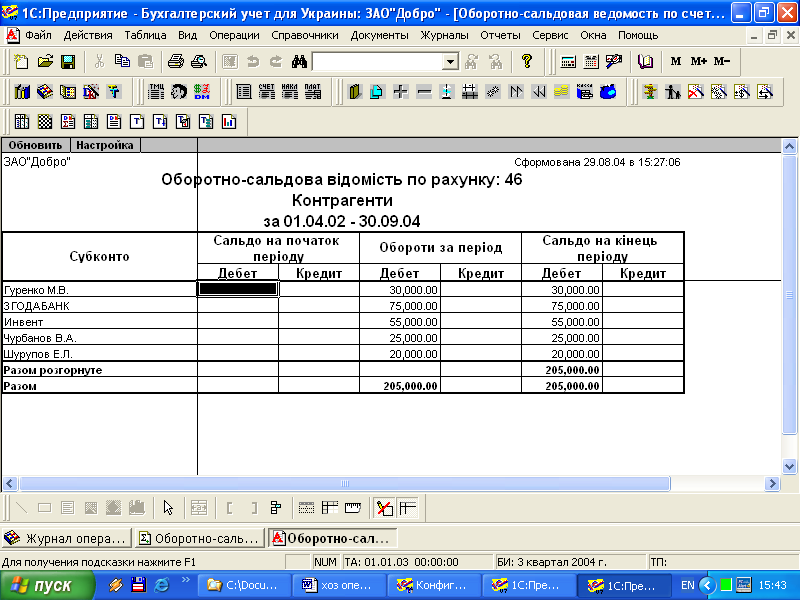Viewport: 800px width, 600px height.
Task: Open the Журналы menu
Action: pyautogui.click(x=444, y=35)
